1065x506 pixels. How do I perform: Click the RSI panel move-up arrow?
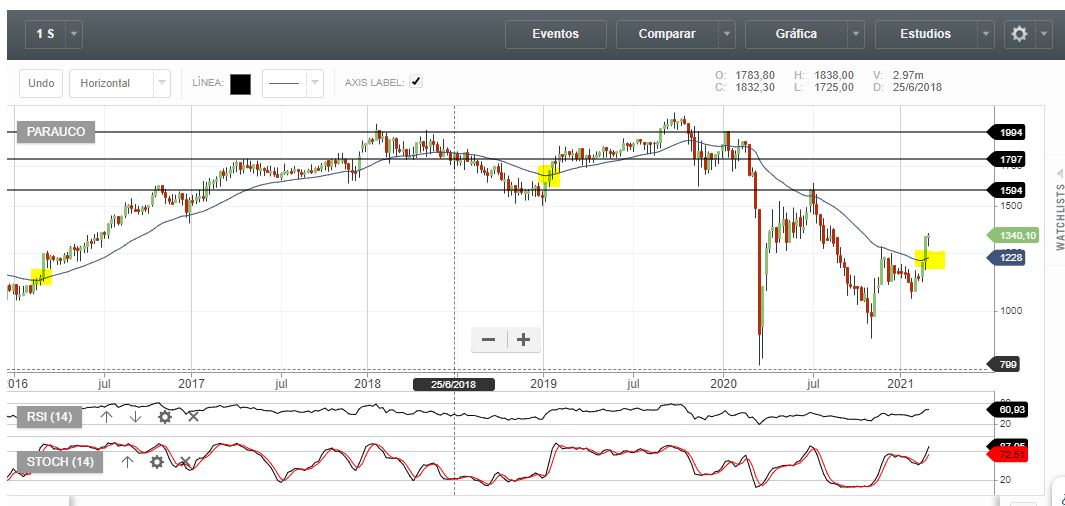[x=107, y=416]
